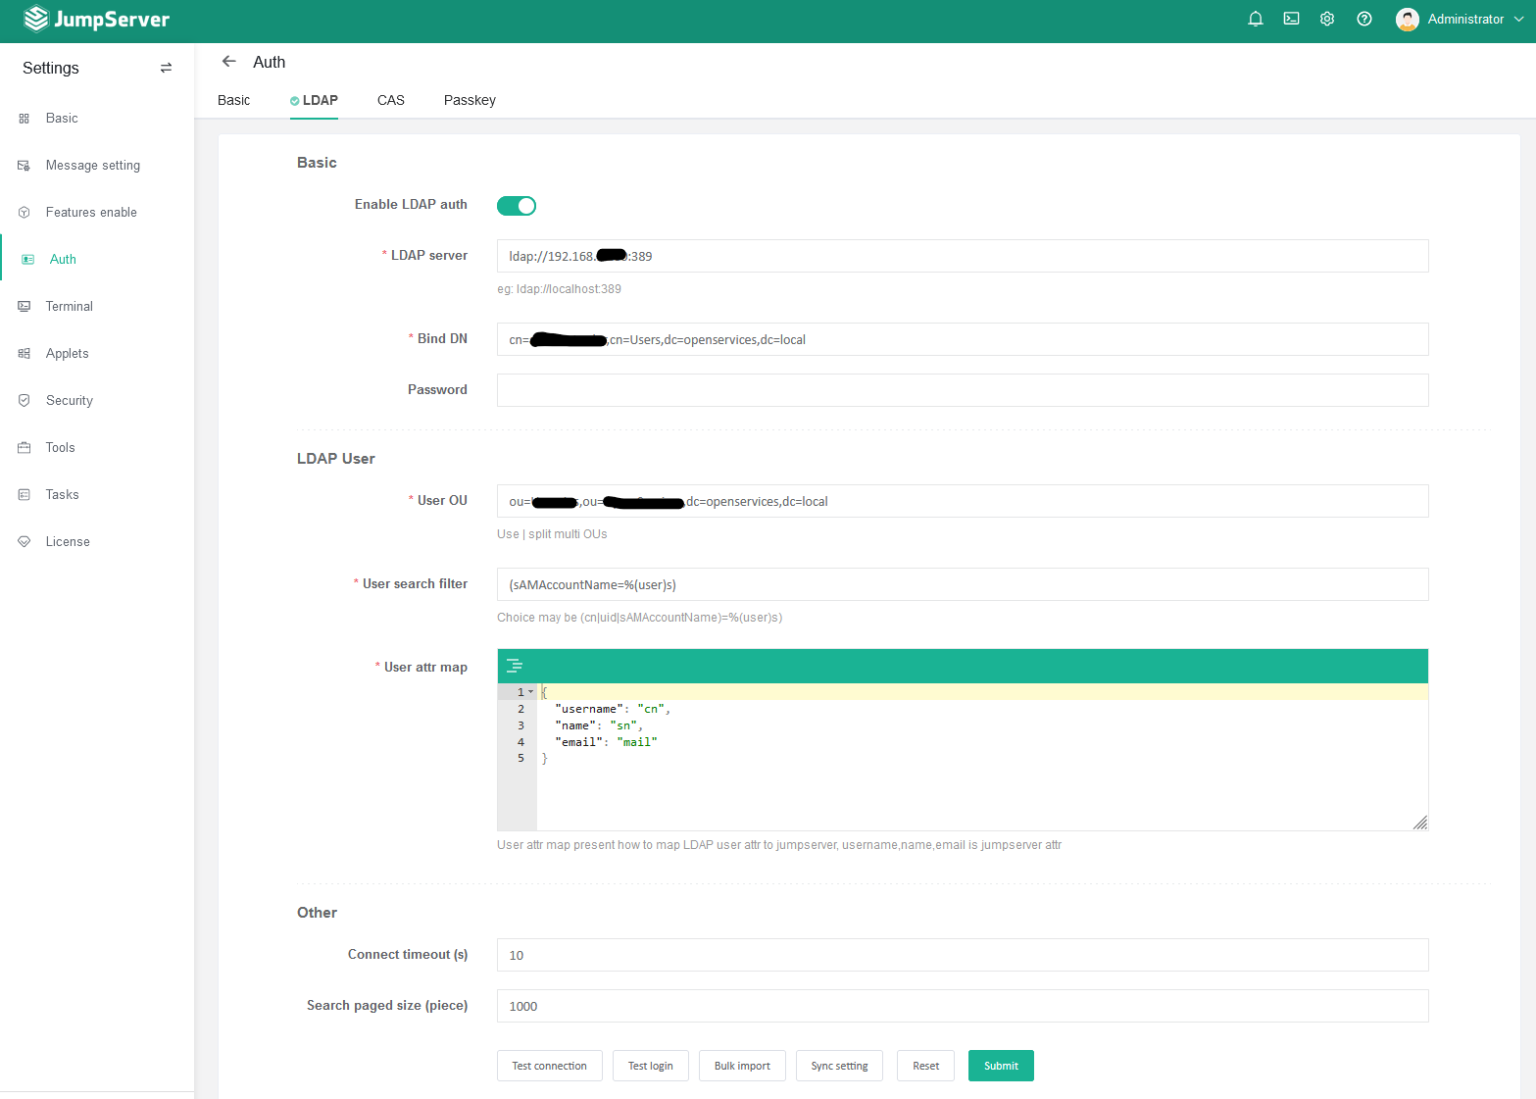This screenshot has height=1099, width=1536.
Task: Click the Test login button
Action: tap(650, 1065)
